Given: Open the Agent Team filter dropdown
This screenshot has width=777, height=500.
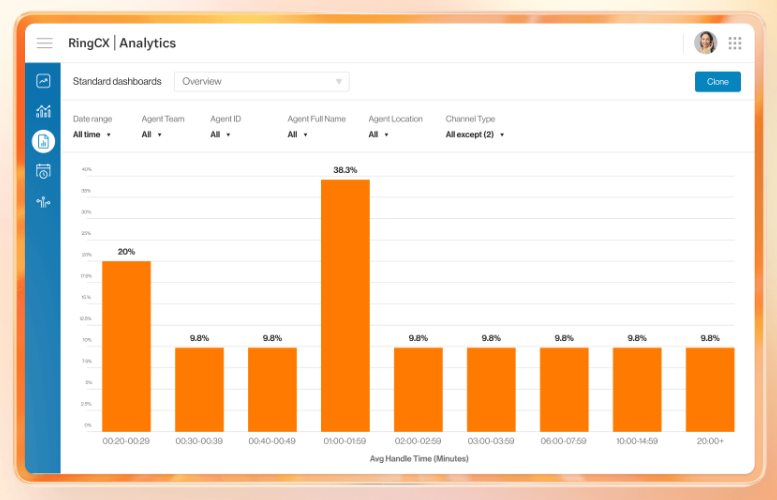Looking at the screenshot, I should point(151,134).
